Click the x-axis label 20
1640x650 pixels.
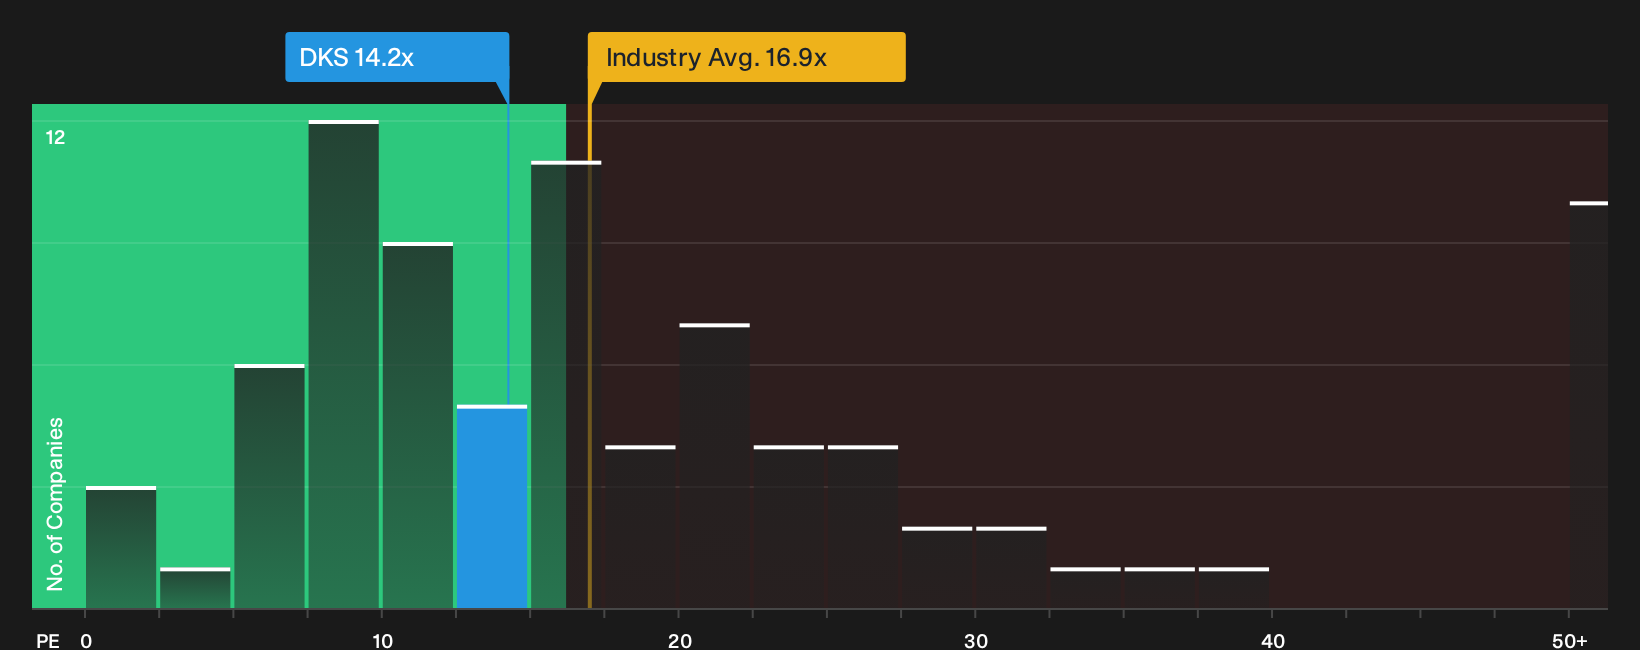coord(679,640)
